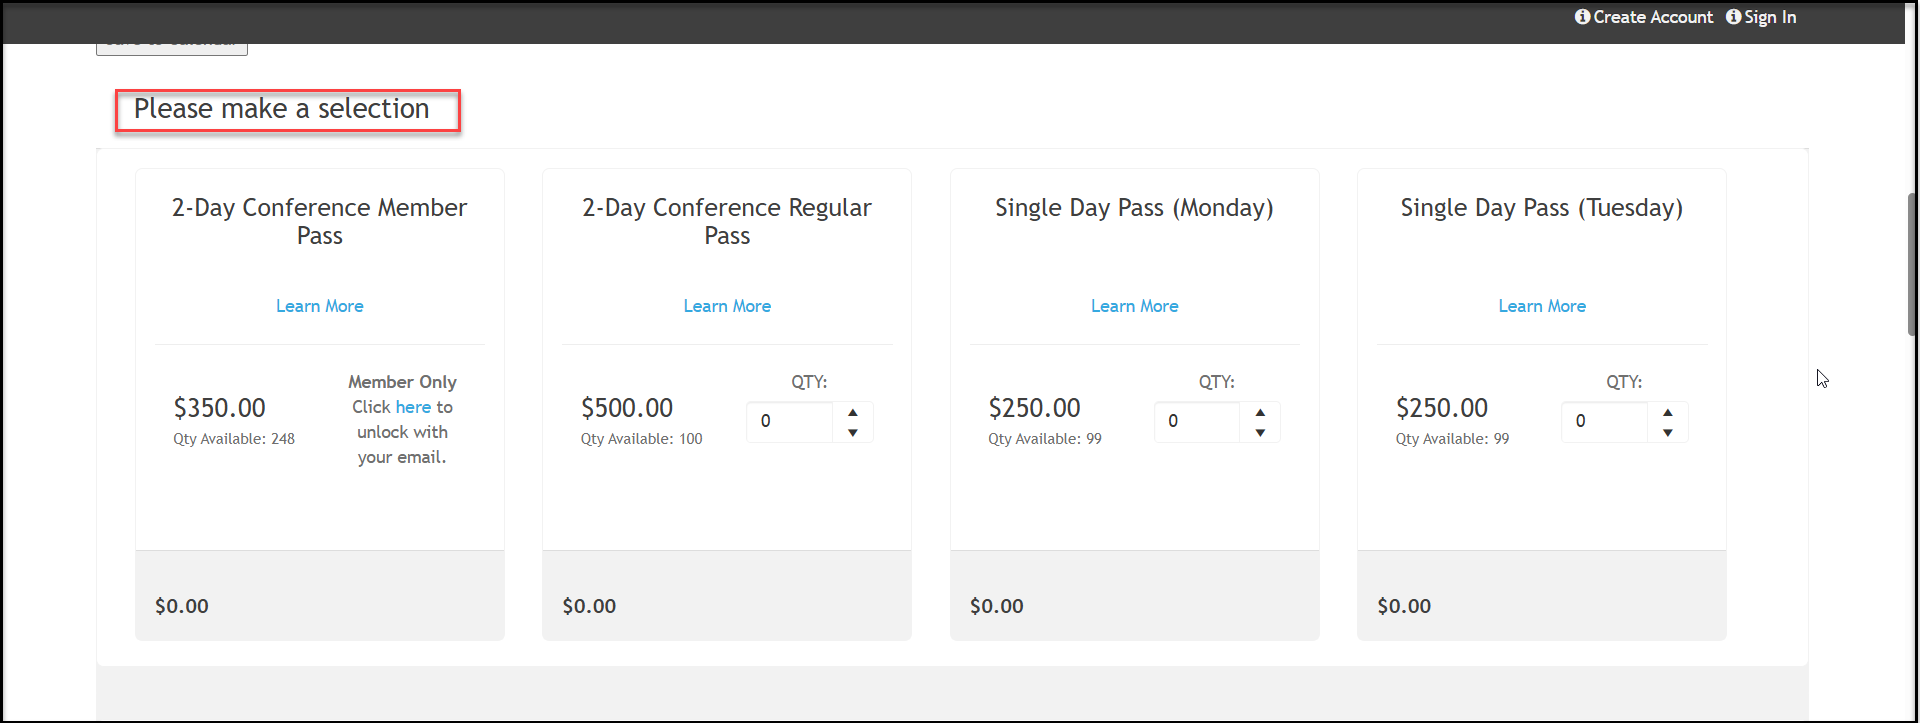Viewport: 1920px width, 723px height.
Task: Open the Sign In link
Action: pos(1770,17)
